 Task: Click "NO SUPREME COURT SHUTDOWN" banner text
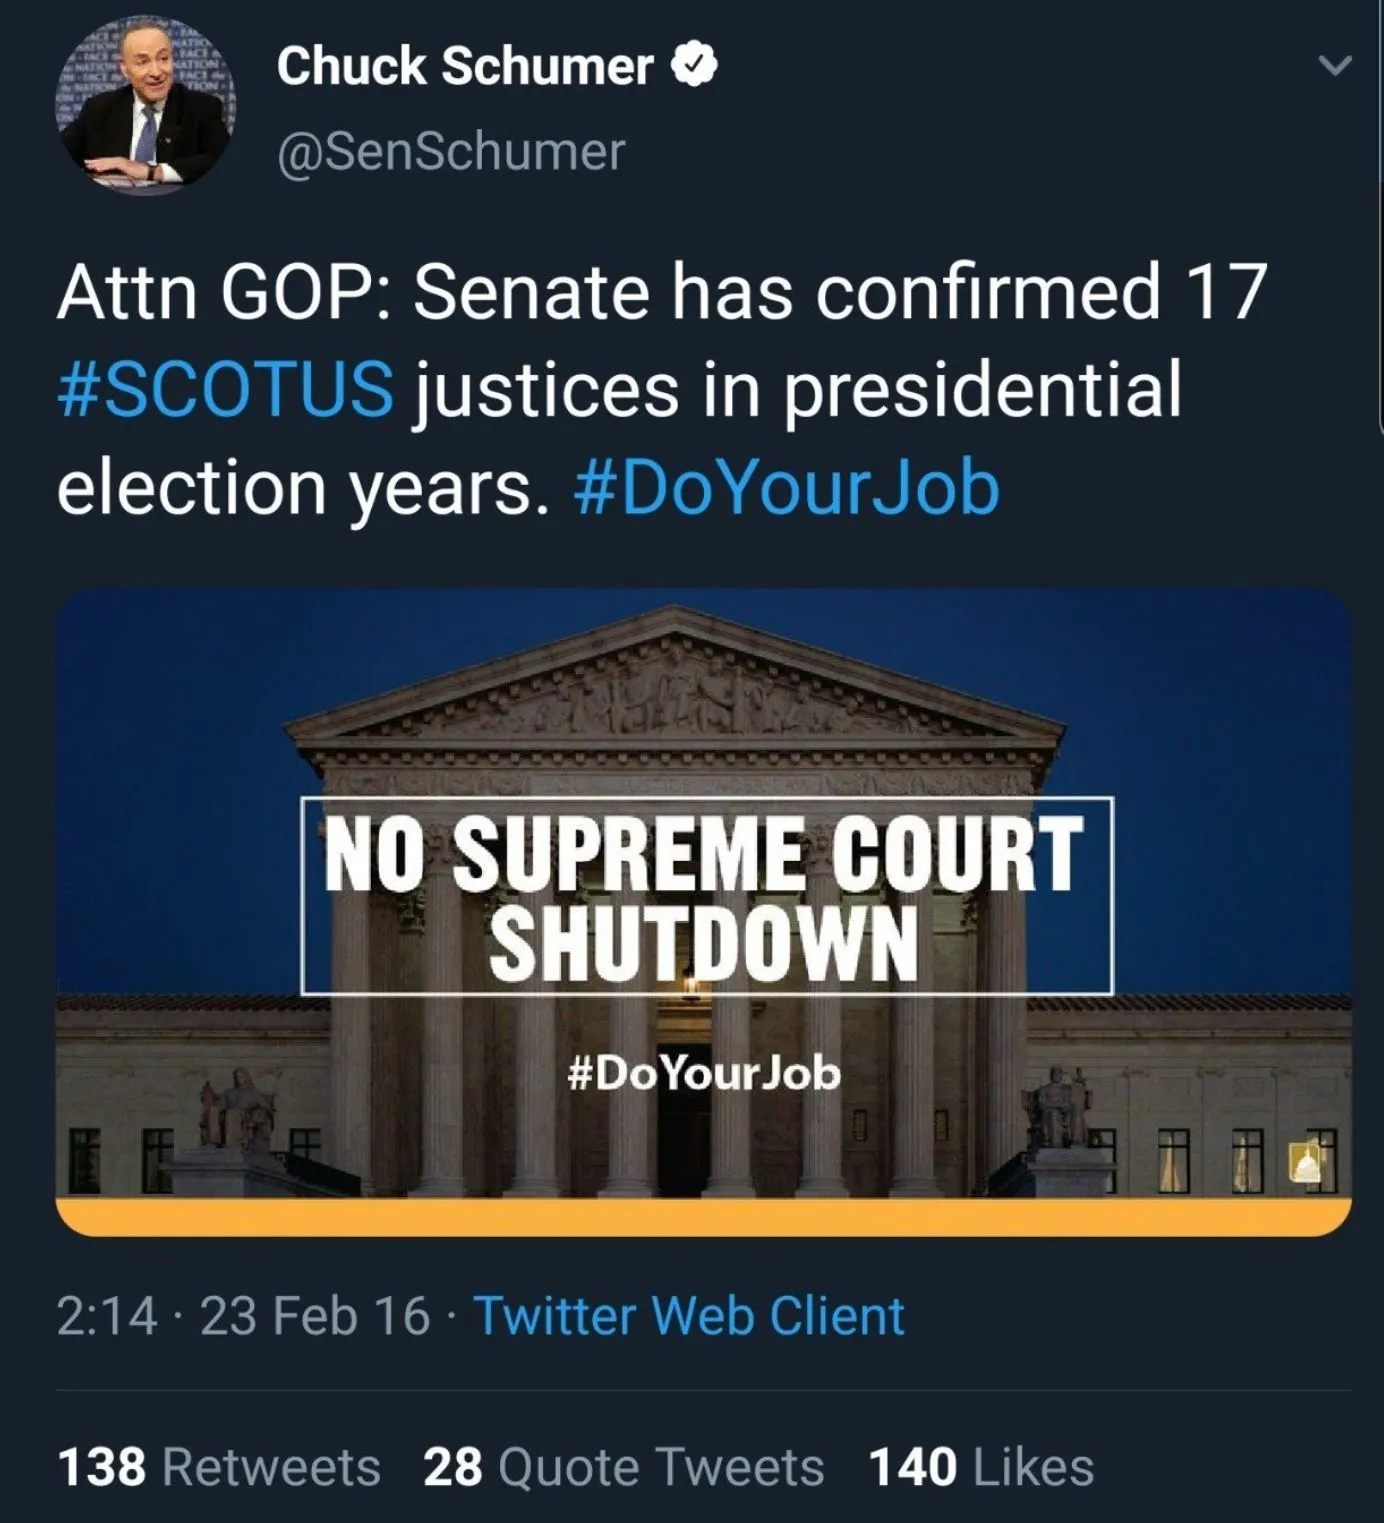pyautogui.click(x=705, y=896)
